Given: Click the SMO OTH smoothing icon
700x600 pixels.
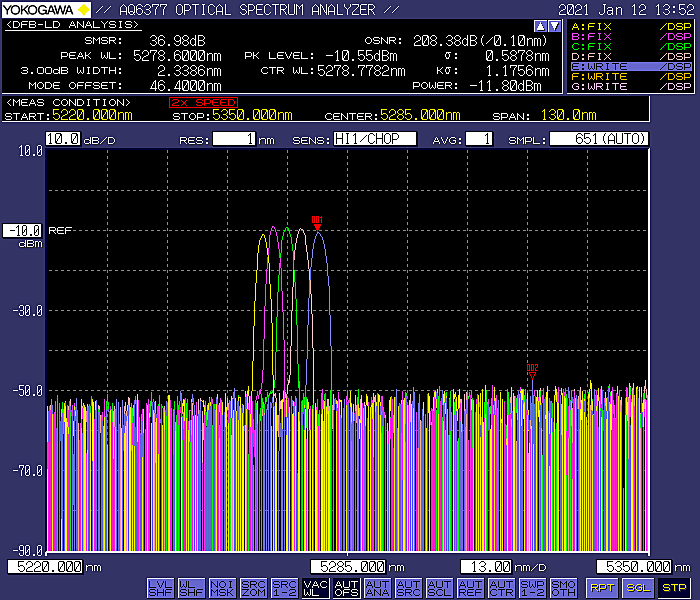Looking at the screenshot, I should [x=563, y=587].
